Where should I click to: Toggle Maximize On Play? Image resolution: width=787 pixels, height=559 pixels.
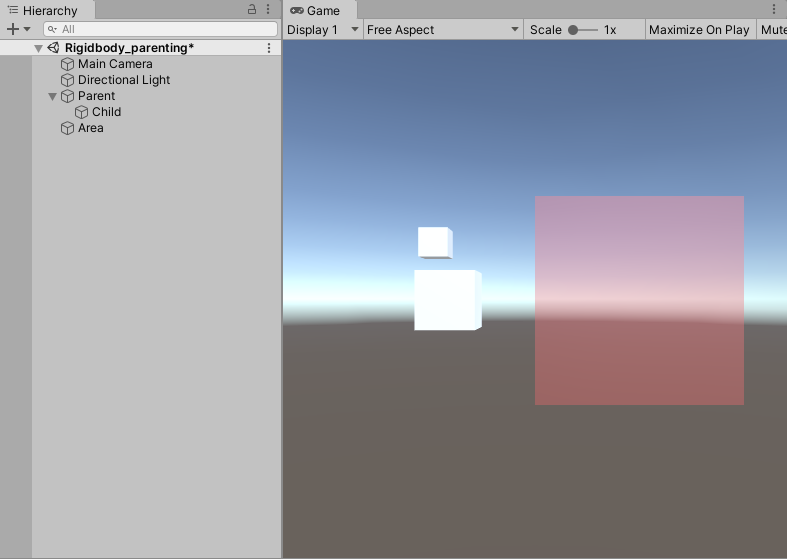coord(699,30)
